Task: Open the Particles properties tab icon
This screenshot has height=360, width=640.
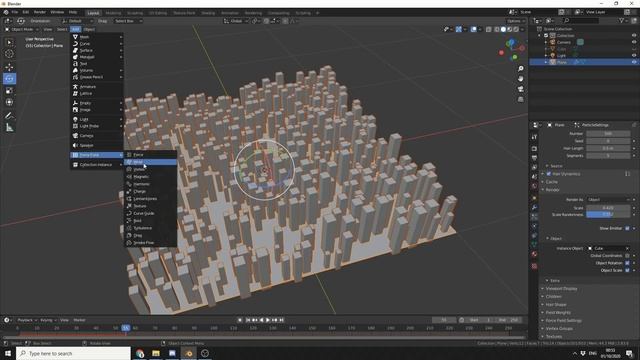Action: tap(534, 217)
